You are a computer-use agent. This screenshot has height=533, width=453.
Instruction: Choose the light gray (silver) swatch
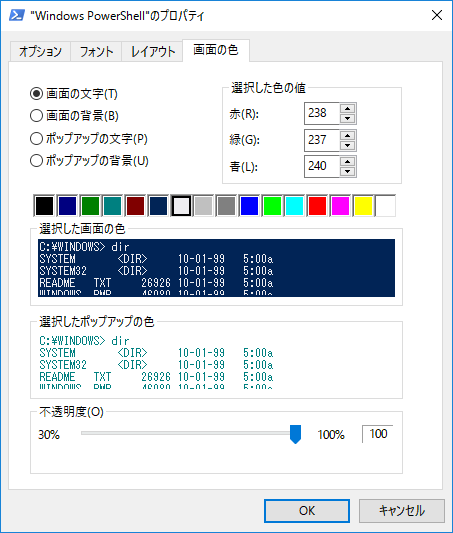click(x=204, y=206)
